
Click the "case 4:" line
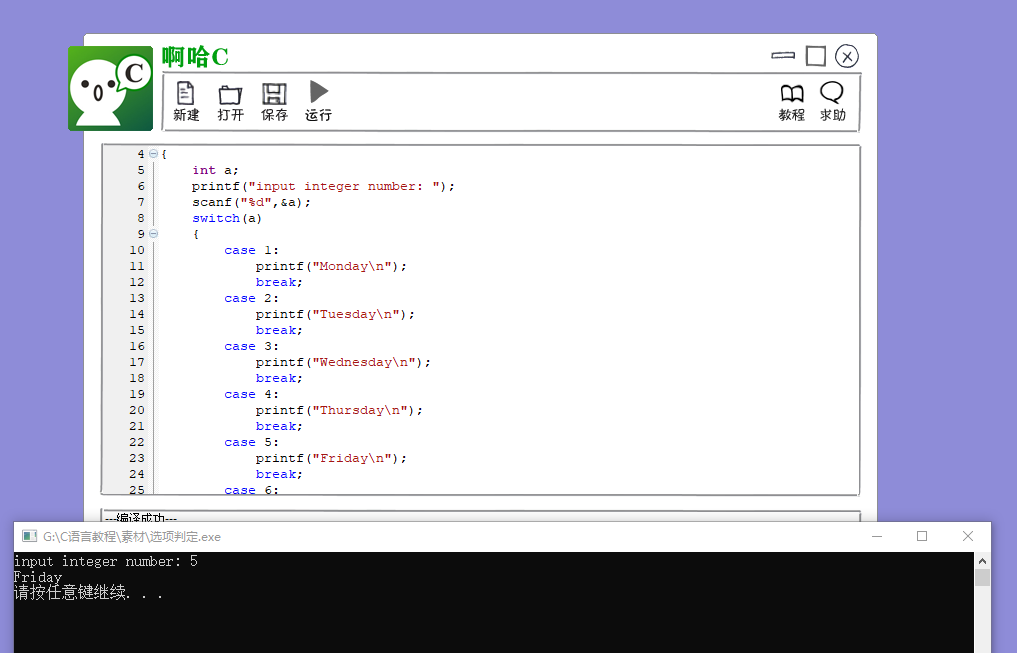coord(252,394)
